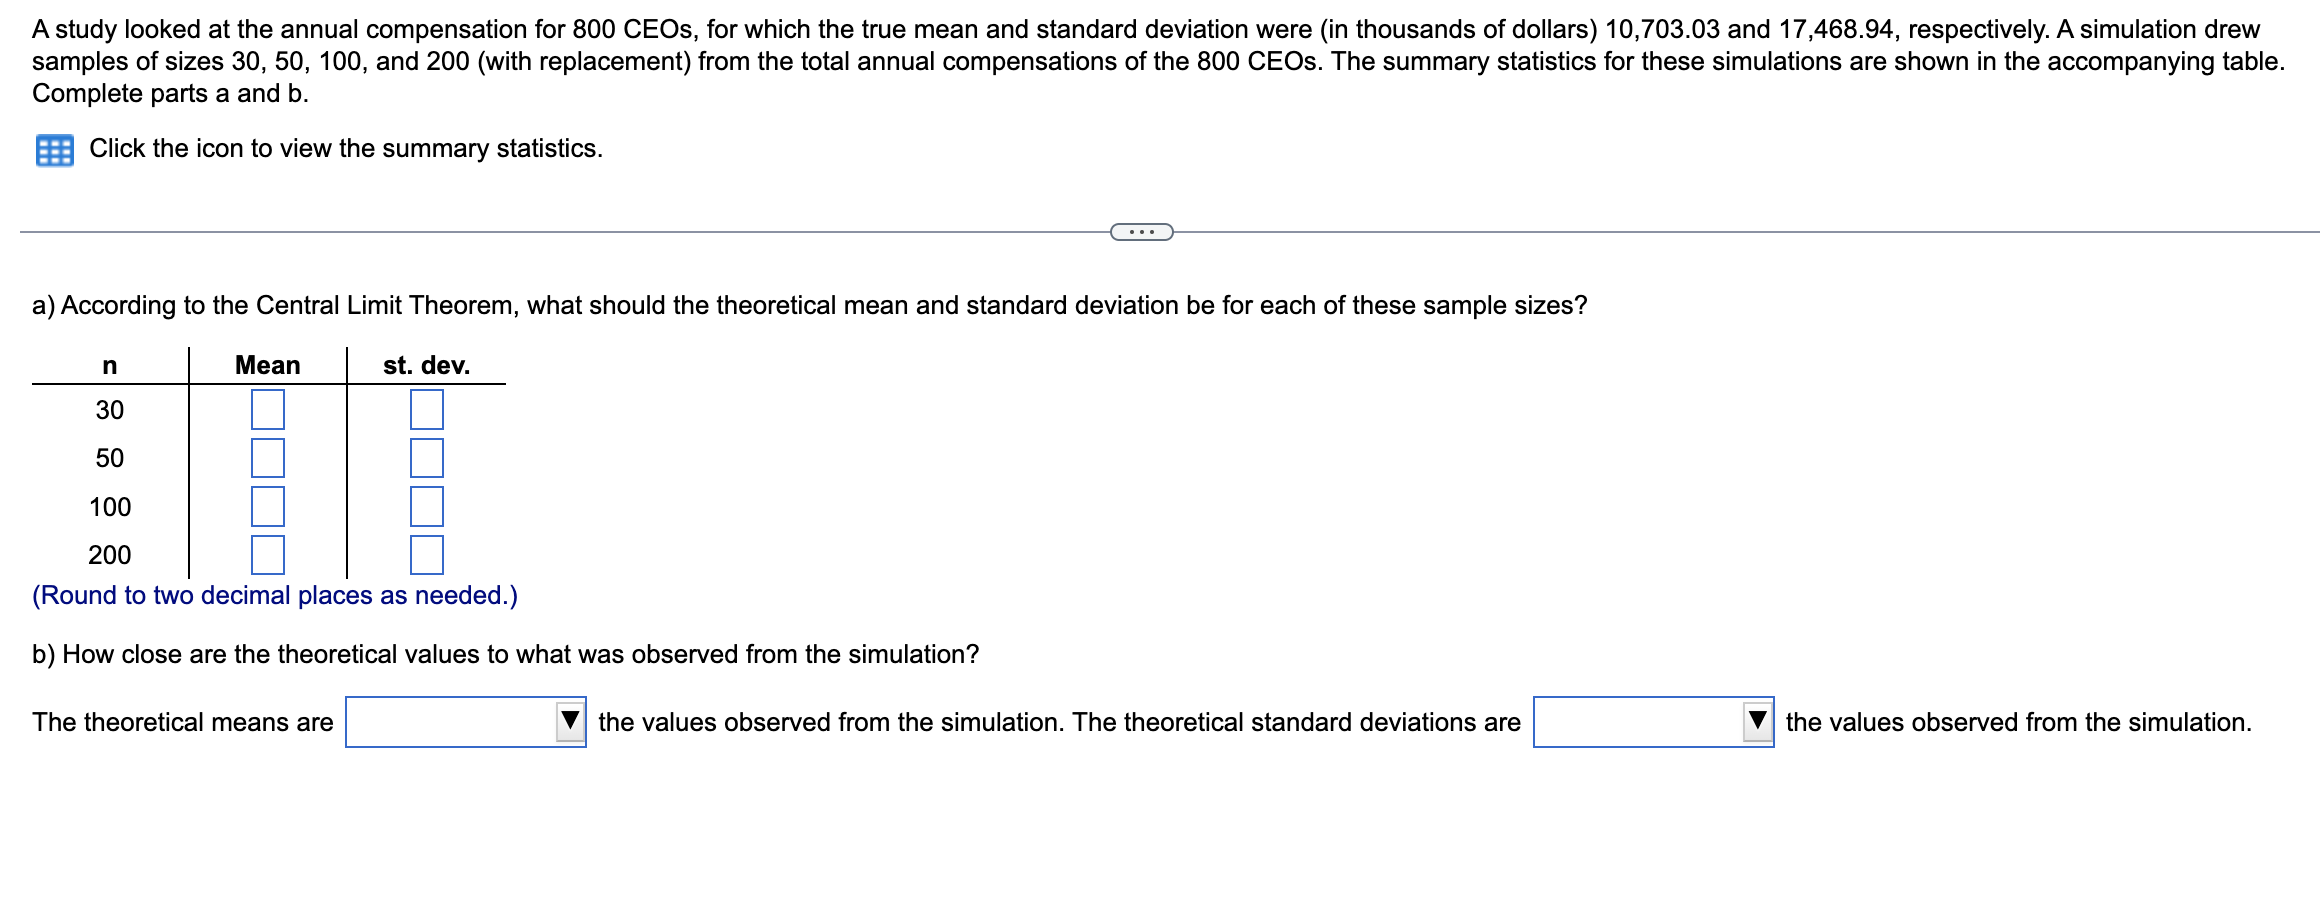Click the dropdown arrow after 'theoretical means are'
The width and height of the screenshot is (2324, 905).
click(x=570, y=721)
